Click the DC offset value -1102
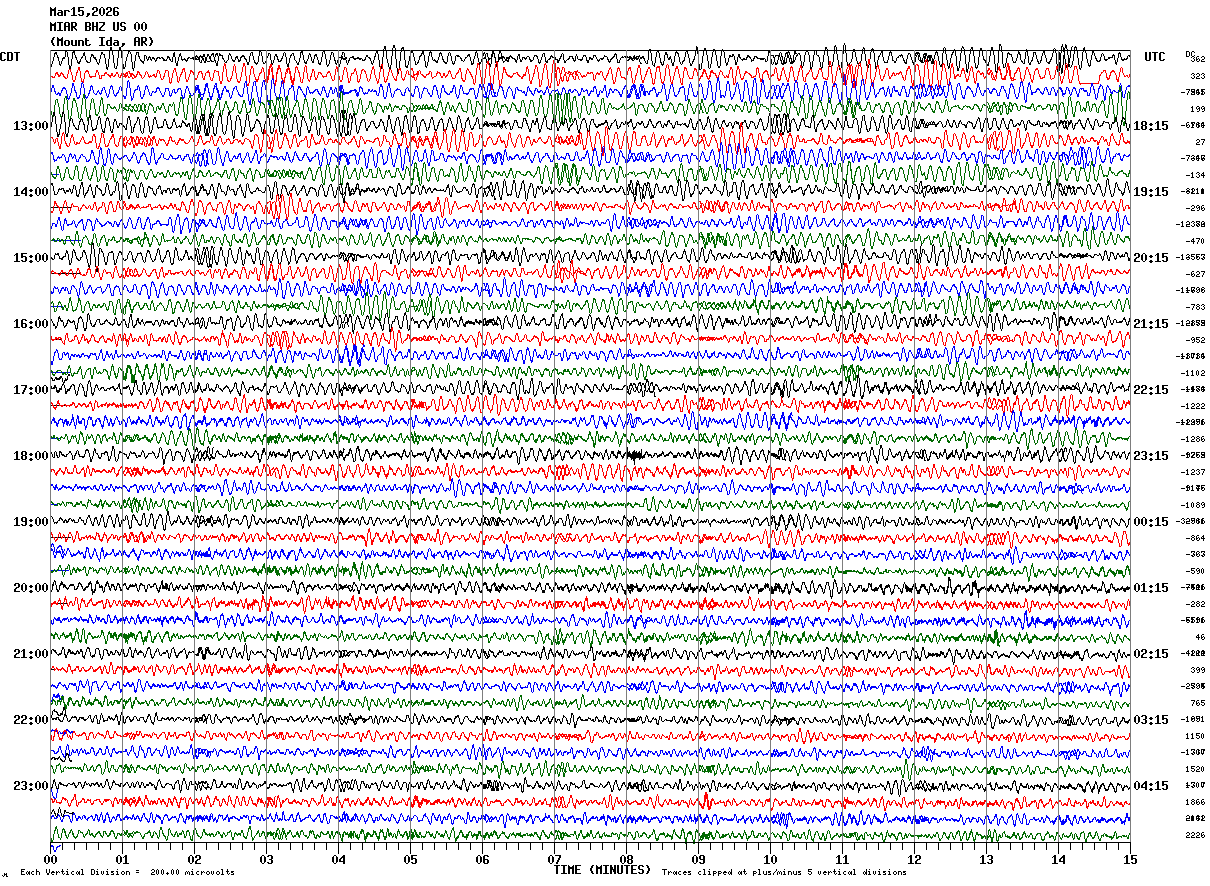The image size is (1210, 886). 1194,373
